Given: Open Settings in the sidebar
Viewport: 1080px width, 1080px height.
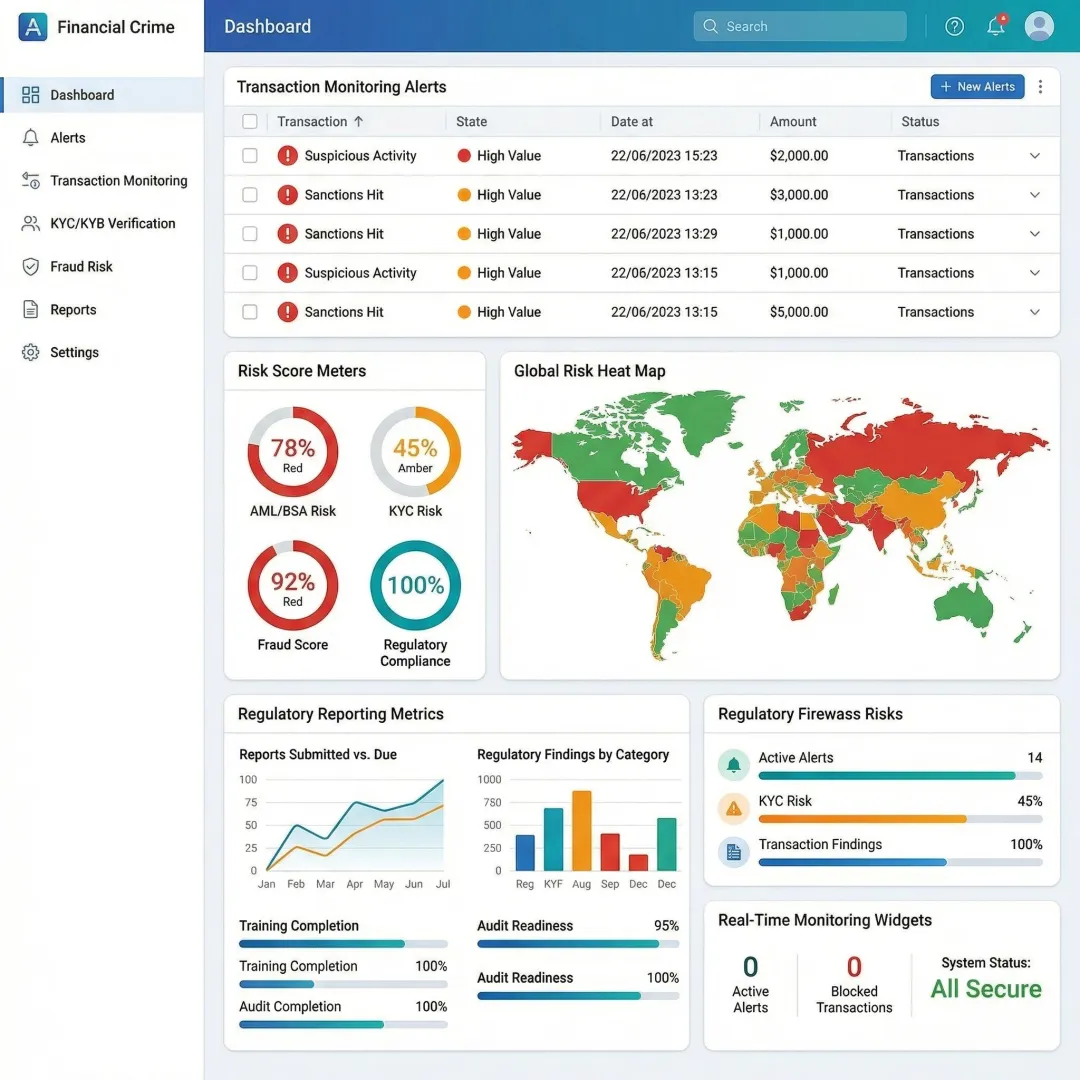Looking at the screenshot, I should (102, 352).
